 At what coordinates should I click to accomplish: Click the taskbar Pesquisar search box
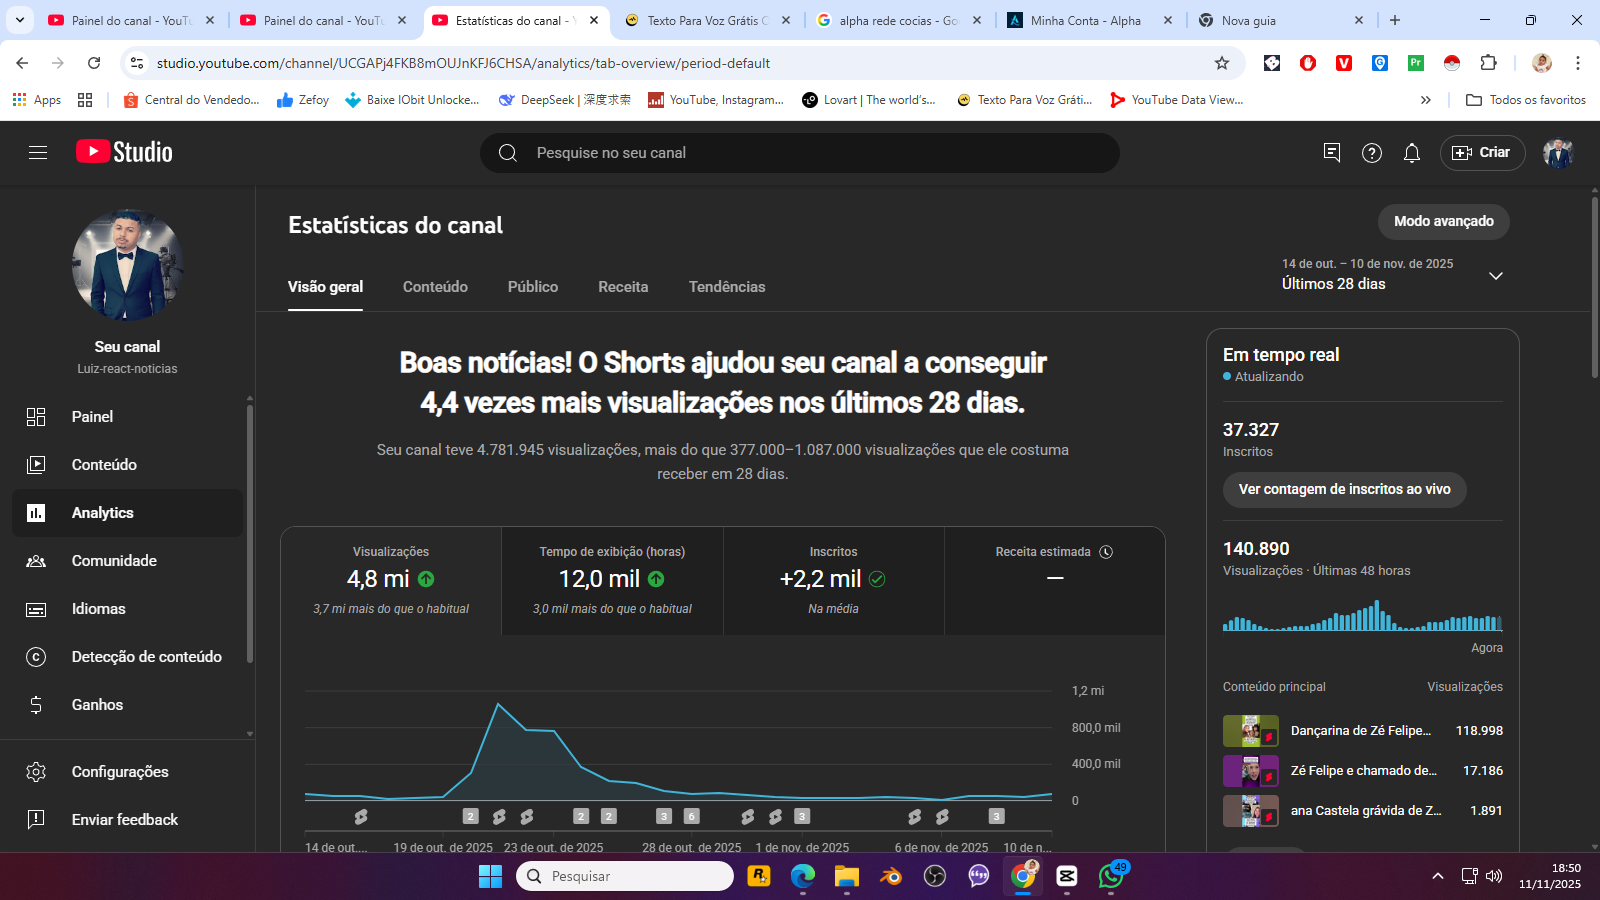[x=625, y=876]
